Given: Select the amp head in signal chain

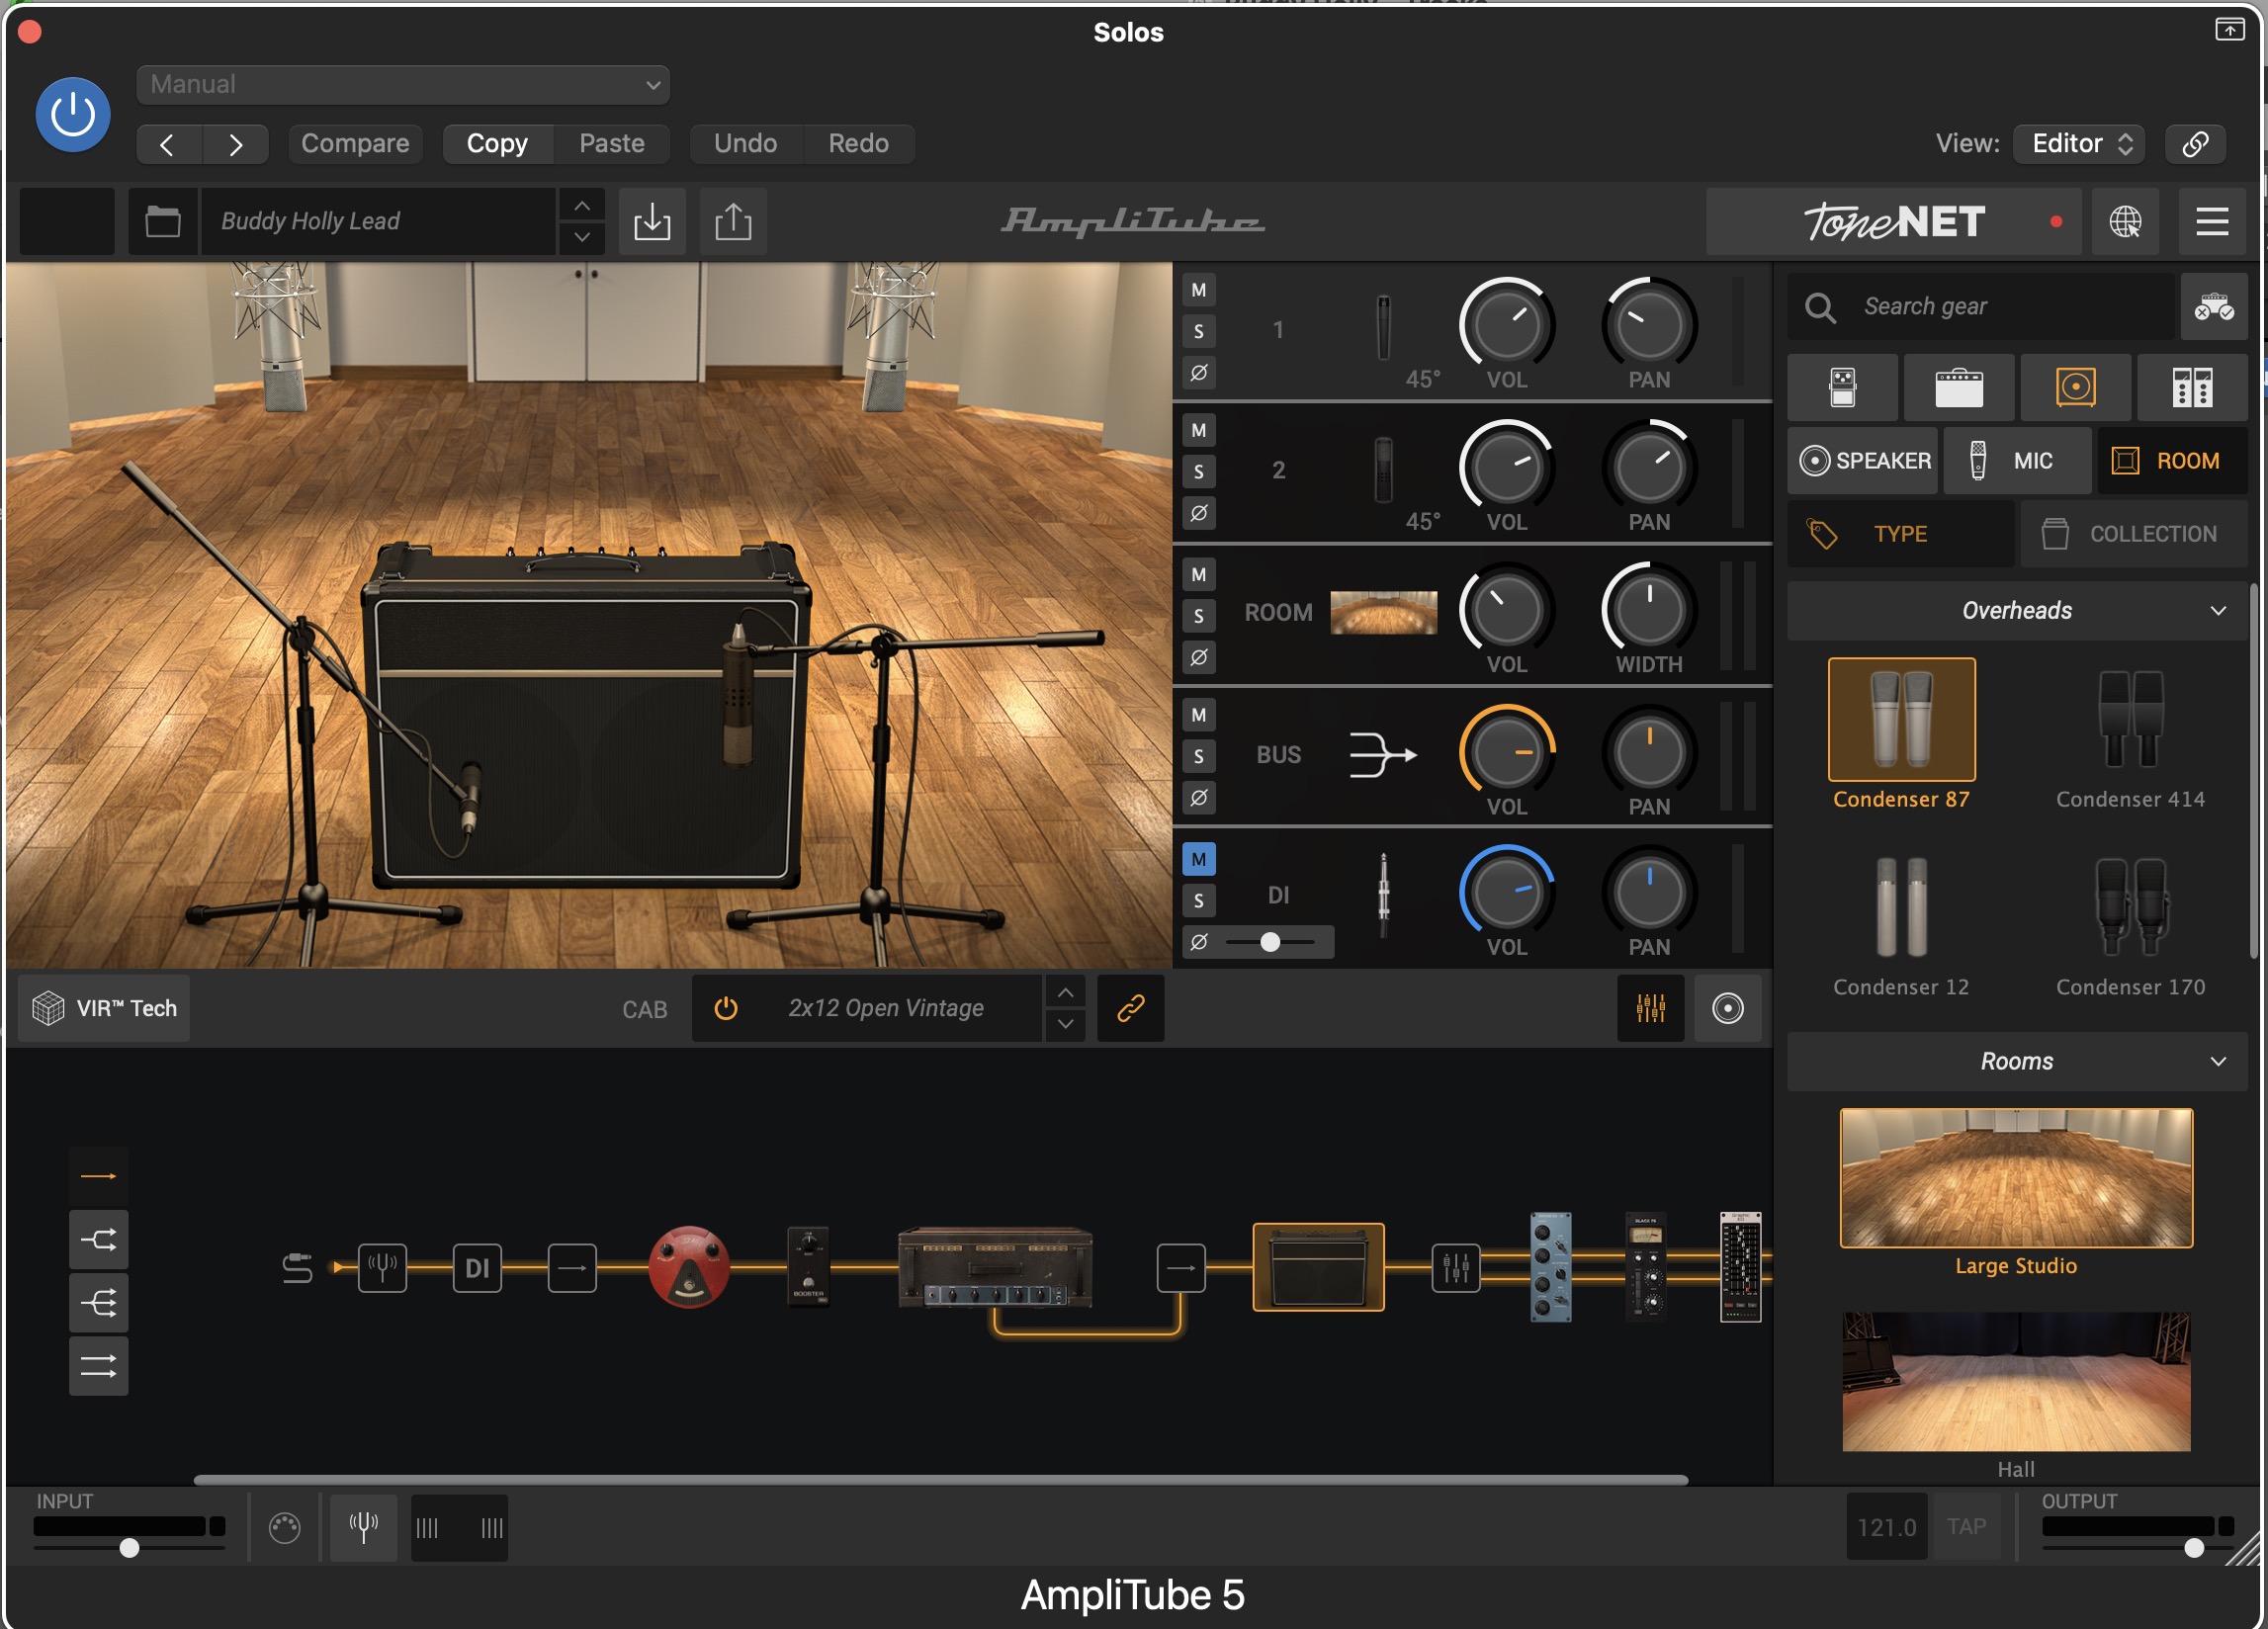Looking at the screenshot, I should [995, 1267].
